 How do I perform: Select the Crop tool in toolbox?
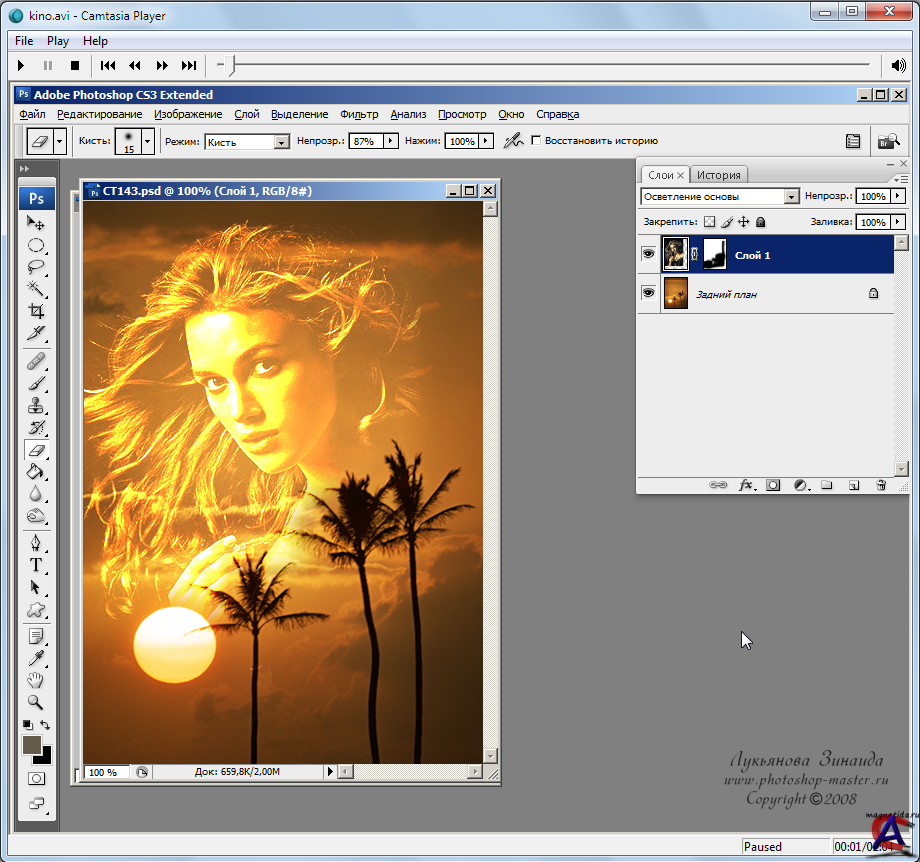(x=36, y=311)
